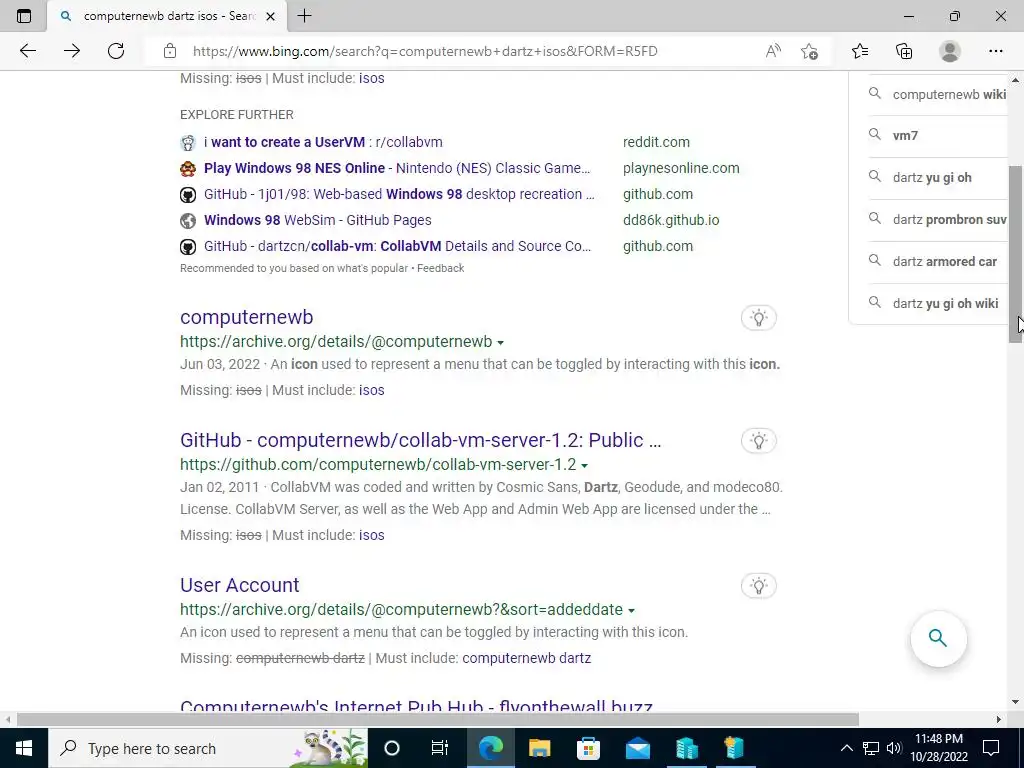This screenshot has height=768, width=1024.
Task: Open the browser profile avatar
Action: coord(950,51)
